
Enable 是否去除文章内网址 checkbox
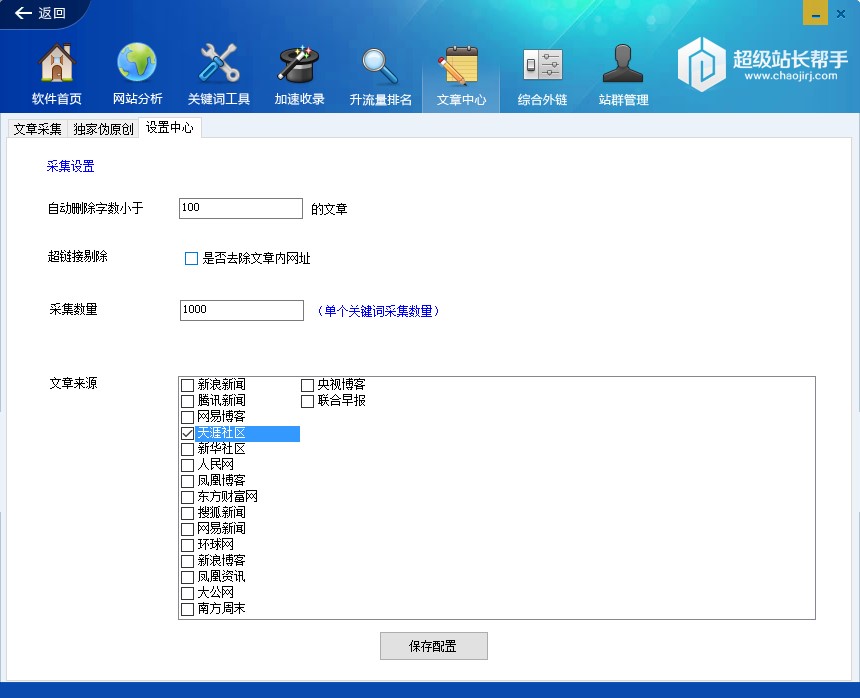192,259
